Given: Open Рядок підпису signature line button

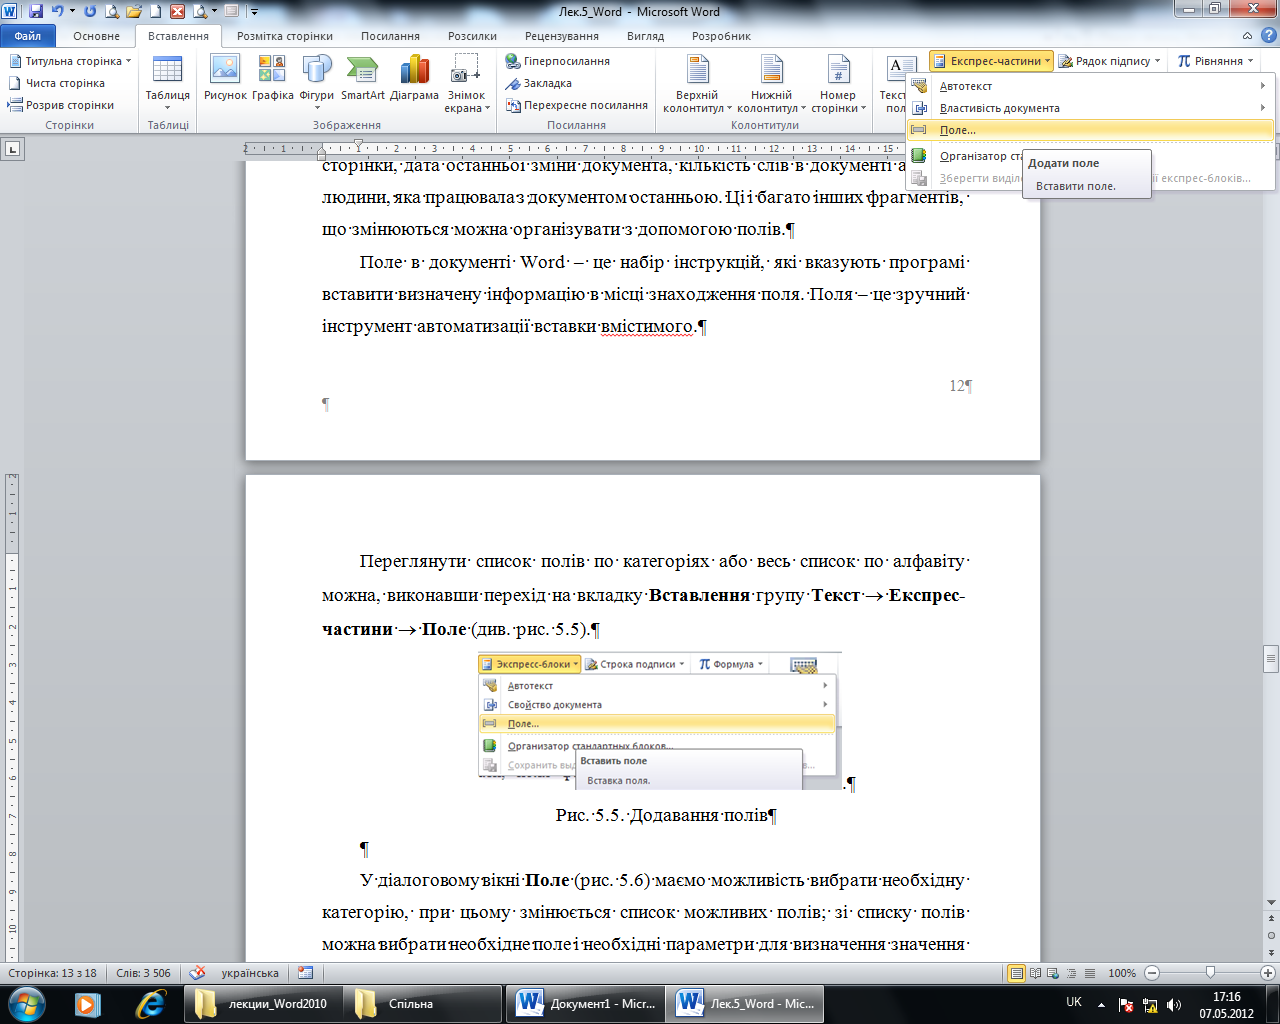Looking at the screenshot, I should tap(1109, 61).
